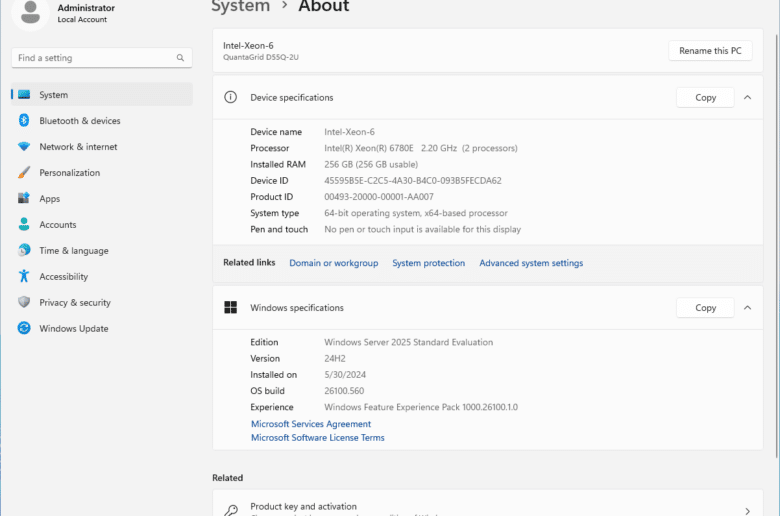Click the search magnifier icon
The height and width of the screenshot is (516, 780).
[x=180, y=58]
